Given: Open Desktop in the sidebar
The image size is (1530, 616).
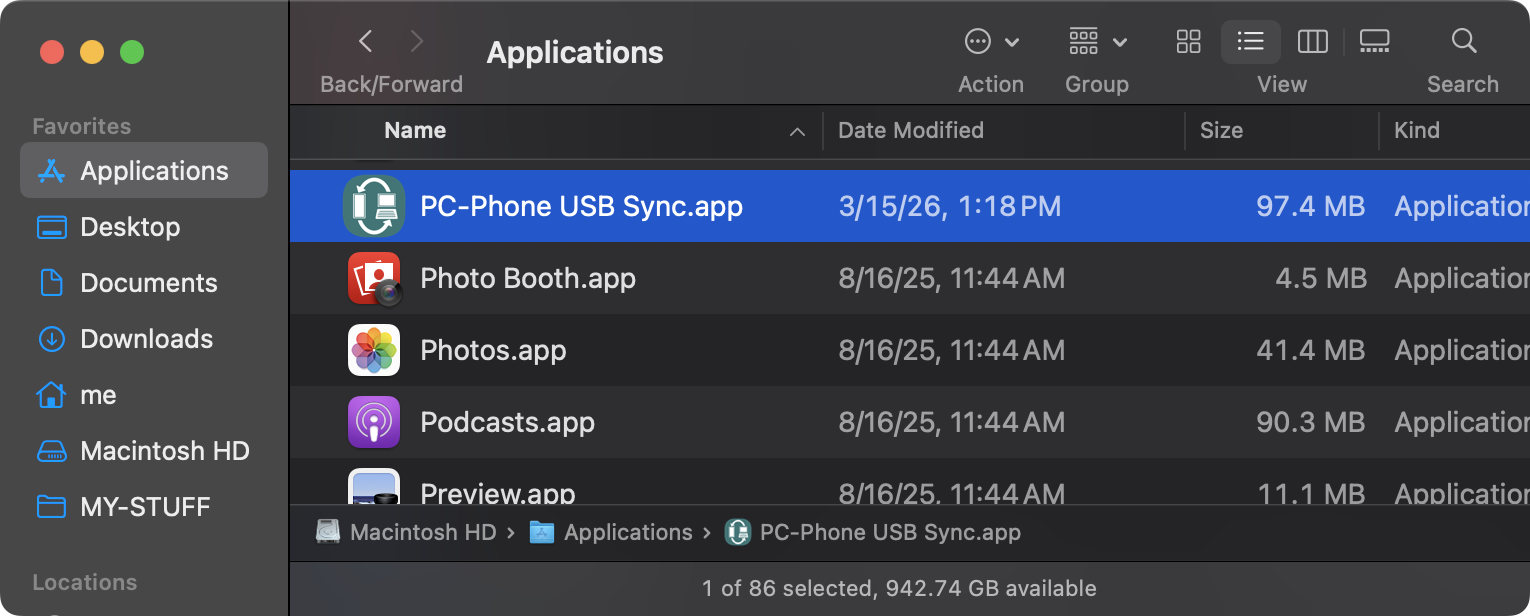Looking at the screenshot, I should [130, 227].
